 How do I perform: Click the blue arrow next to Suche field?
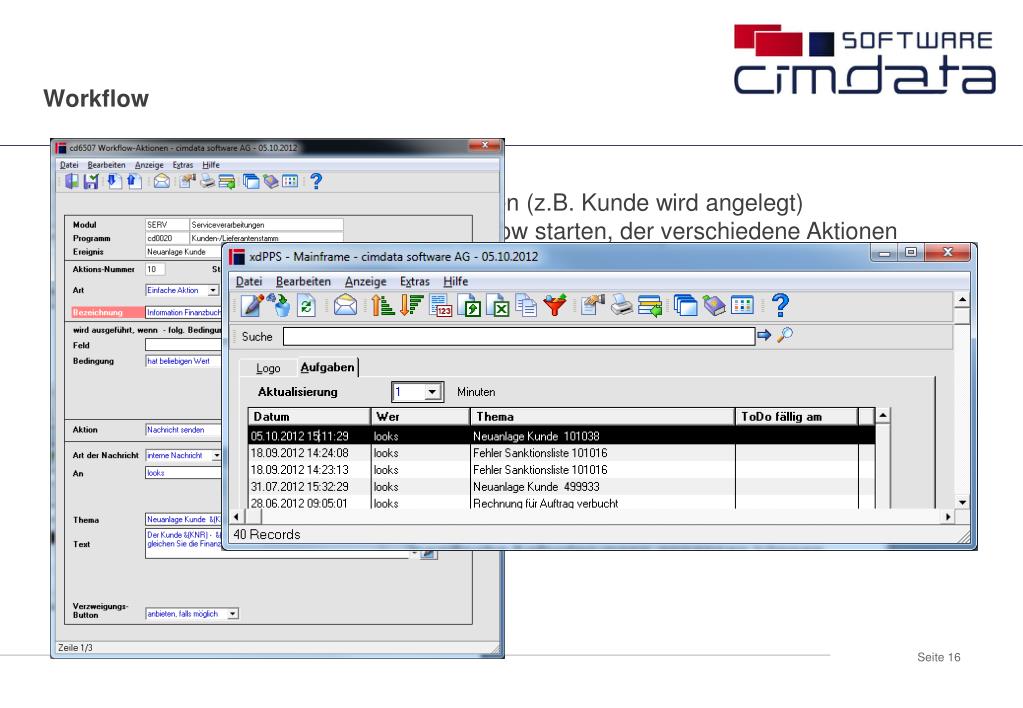[764, 335]
